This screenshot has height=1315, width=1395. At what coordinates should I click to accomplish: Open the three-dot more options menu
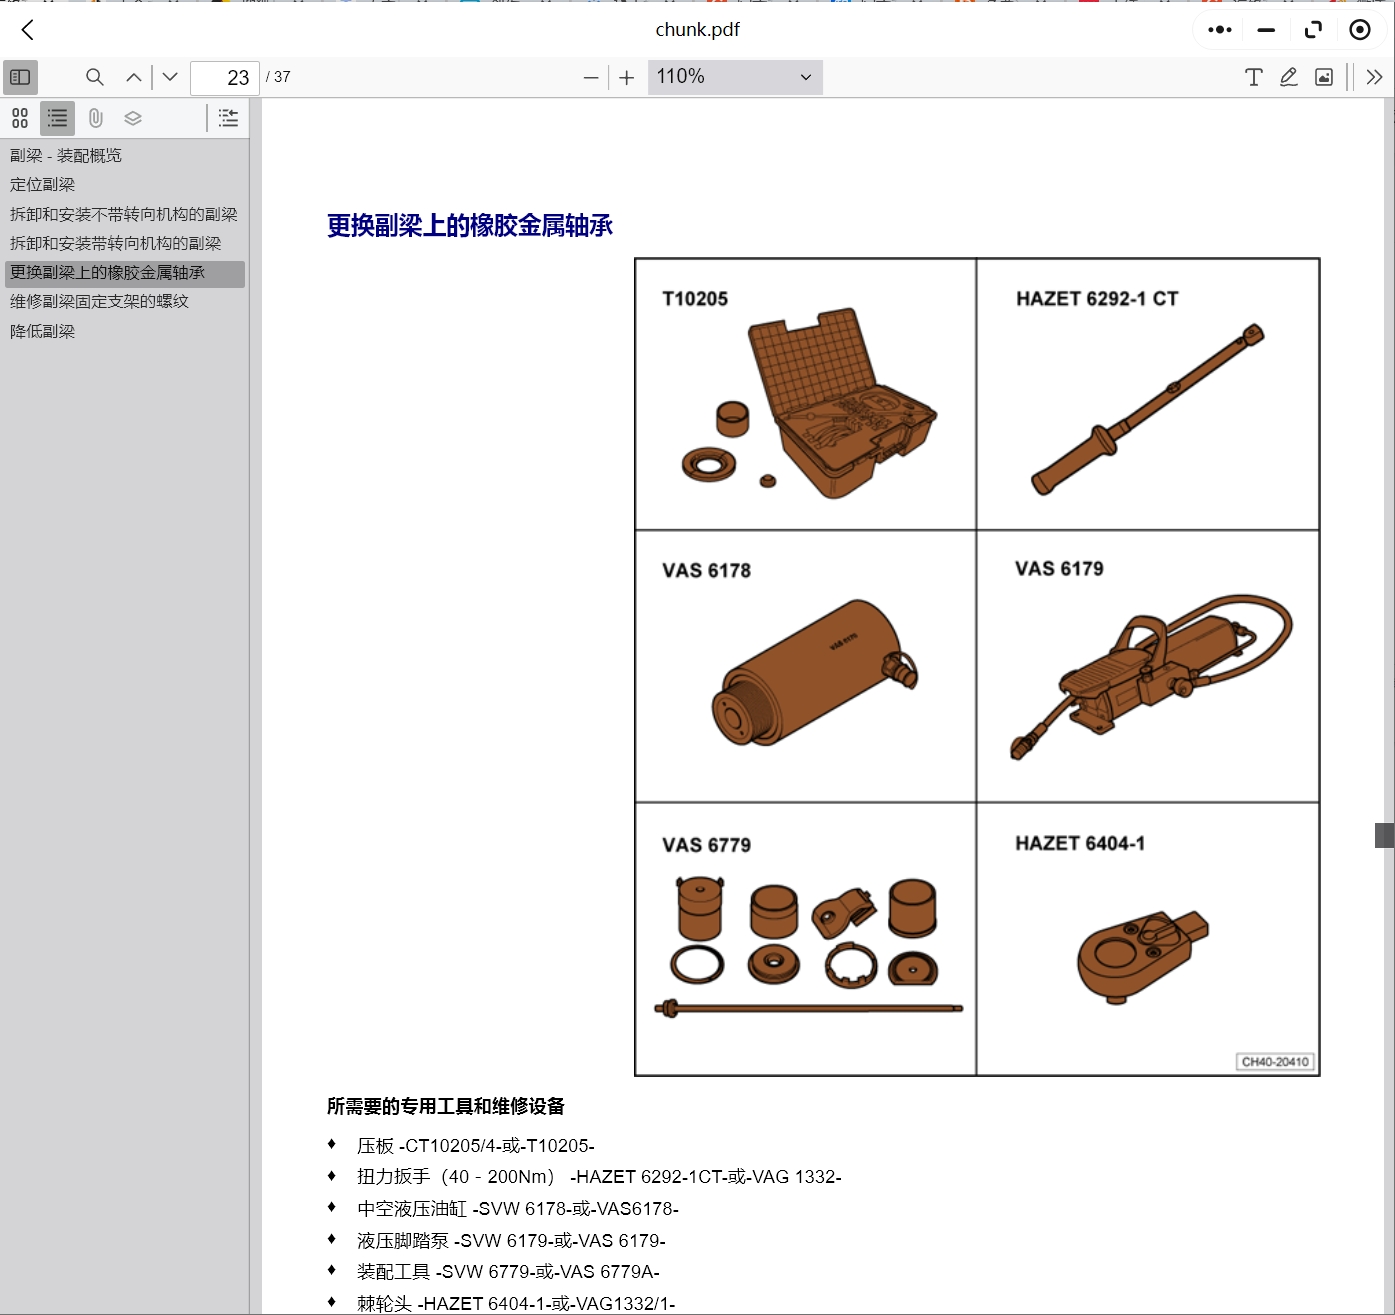1219,30
